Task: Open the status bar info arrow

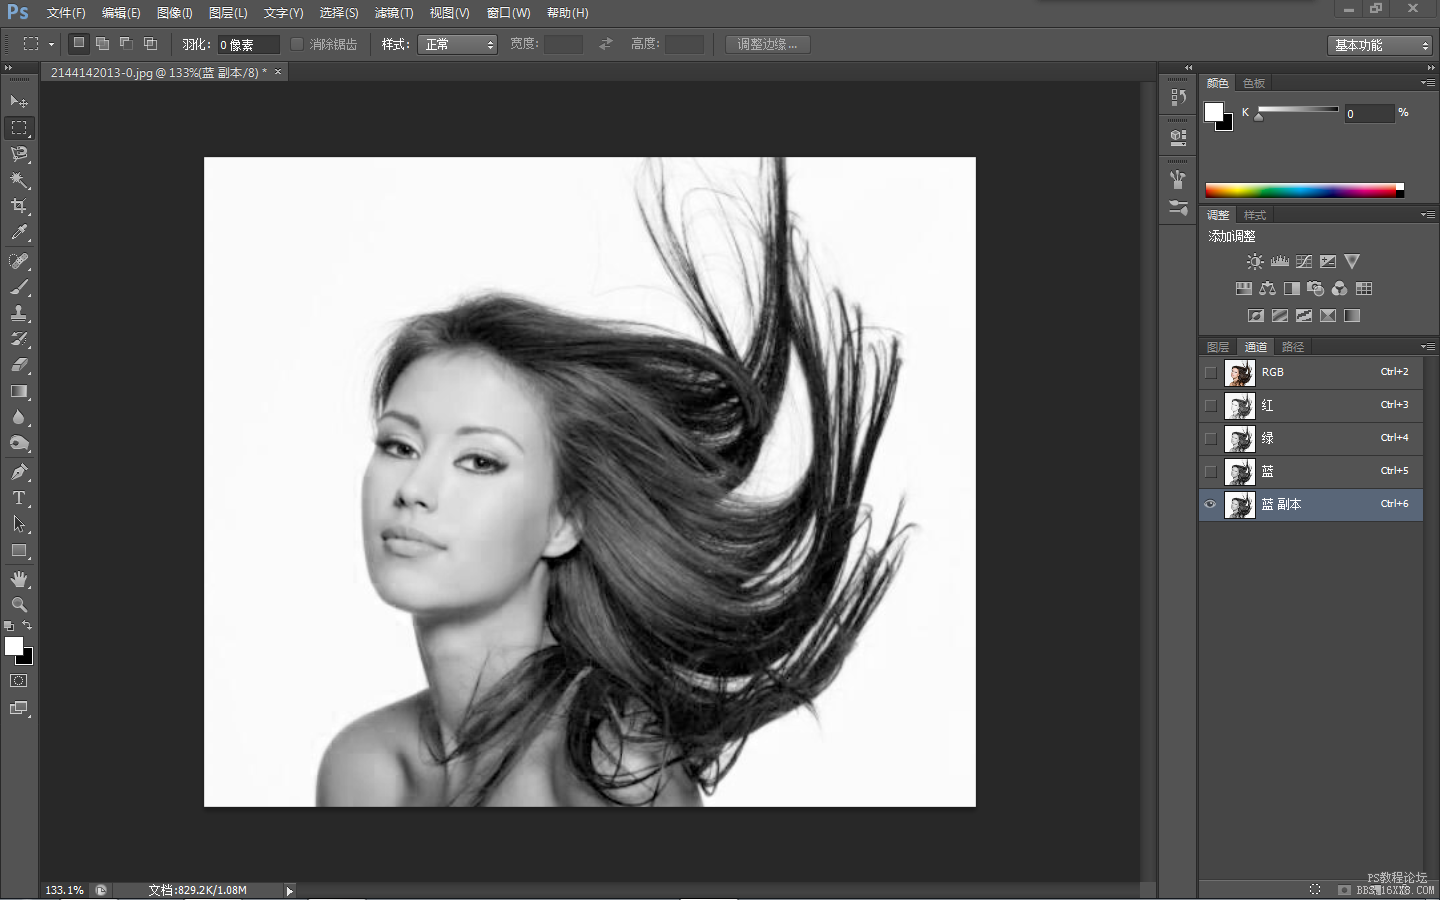Action: click(289, 890)
